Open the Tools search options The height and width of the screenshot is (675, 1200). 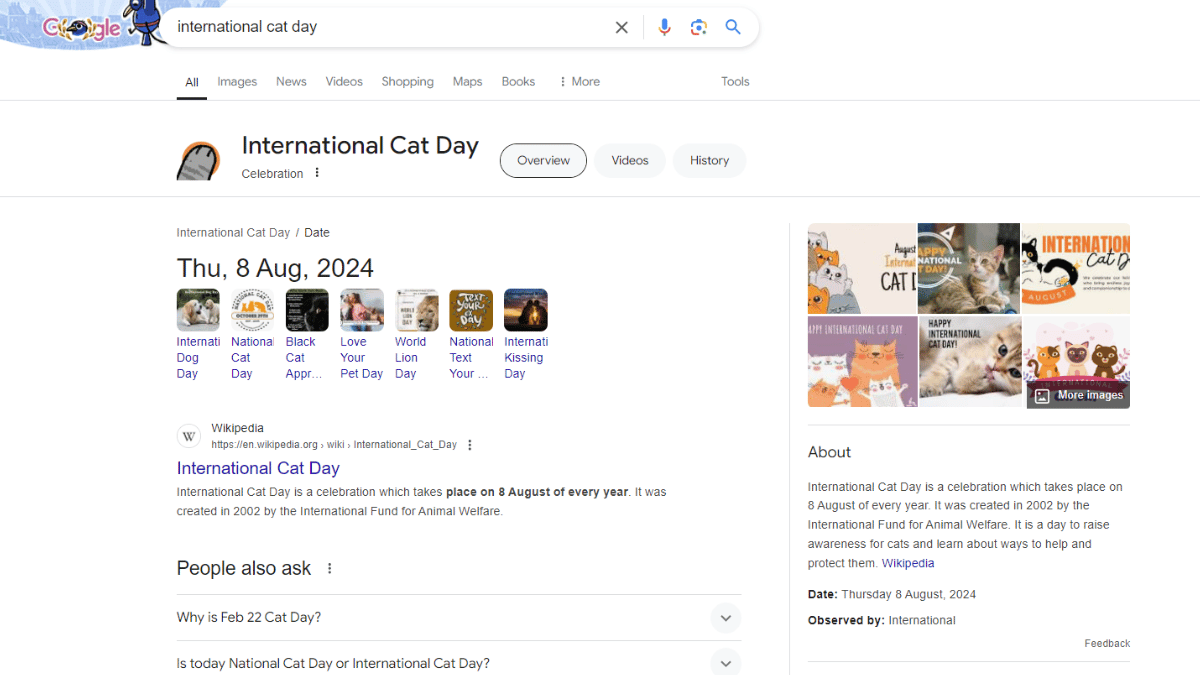click(x=735, y=82)
